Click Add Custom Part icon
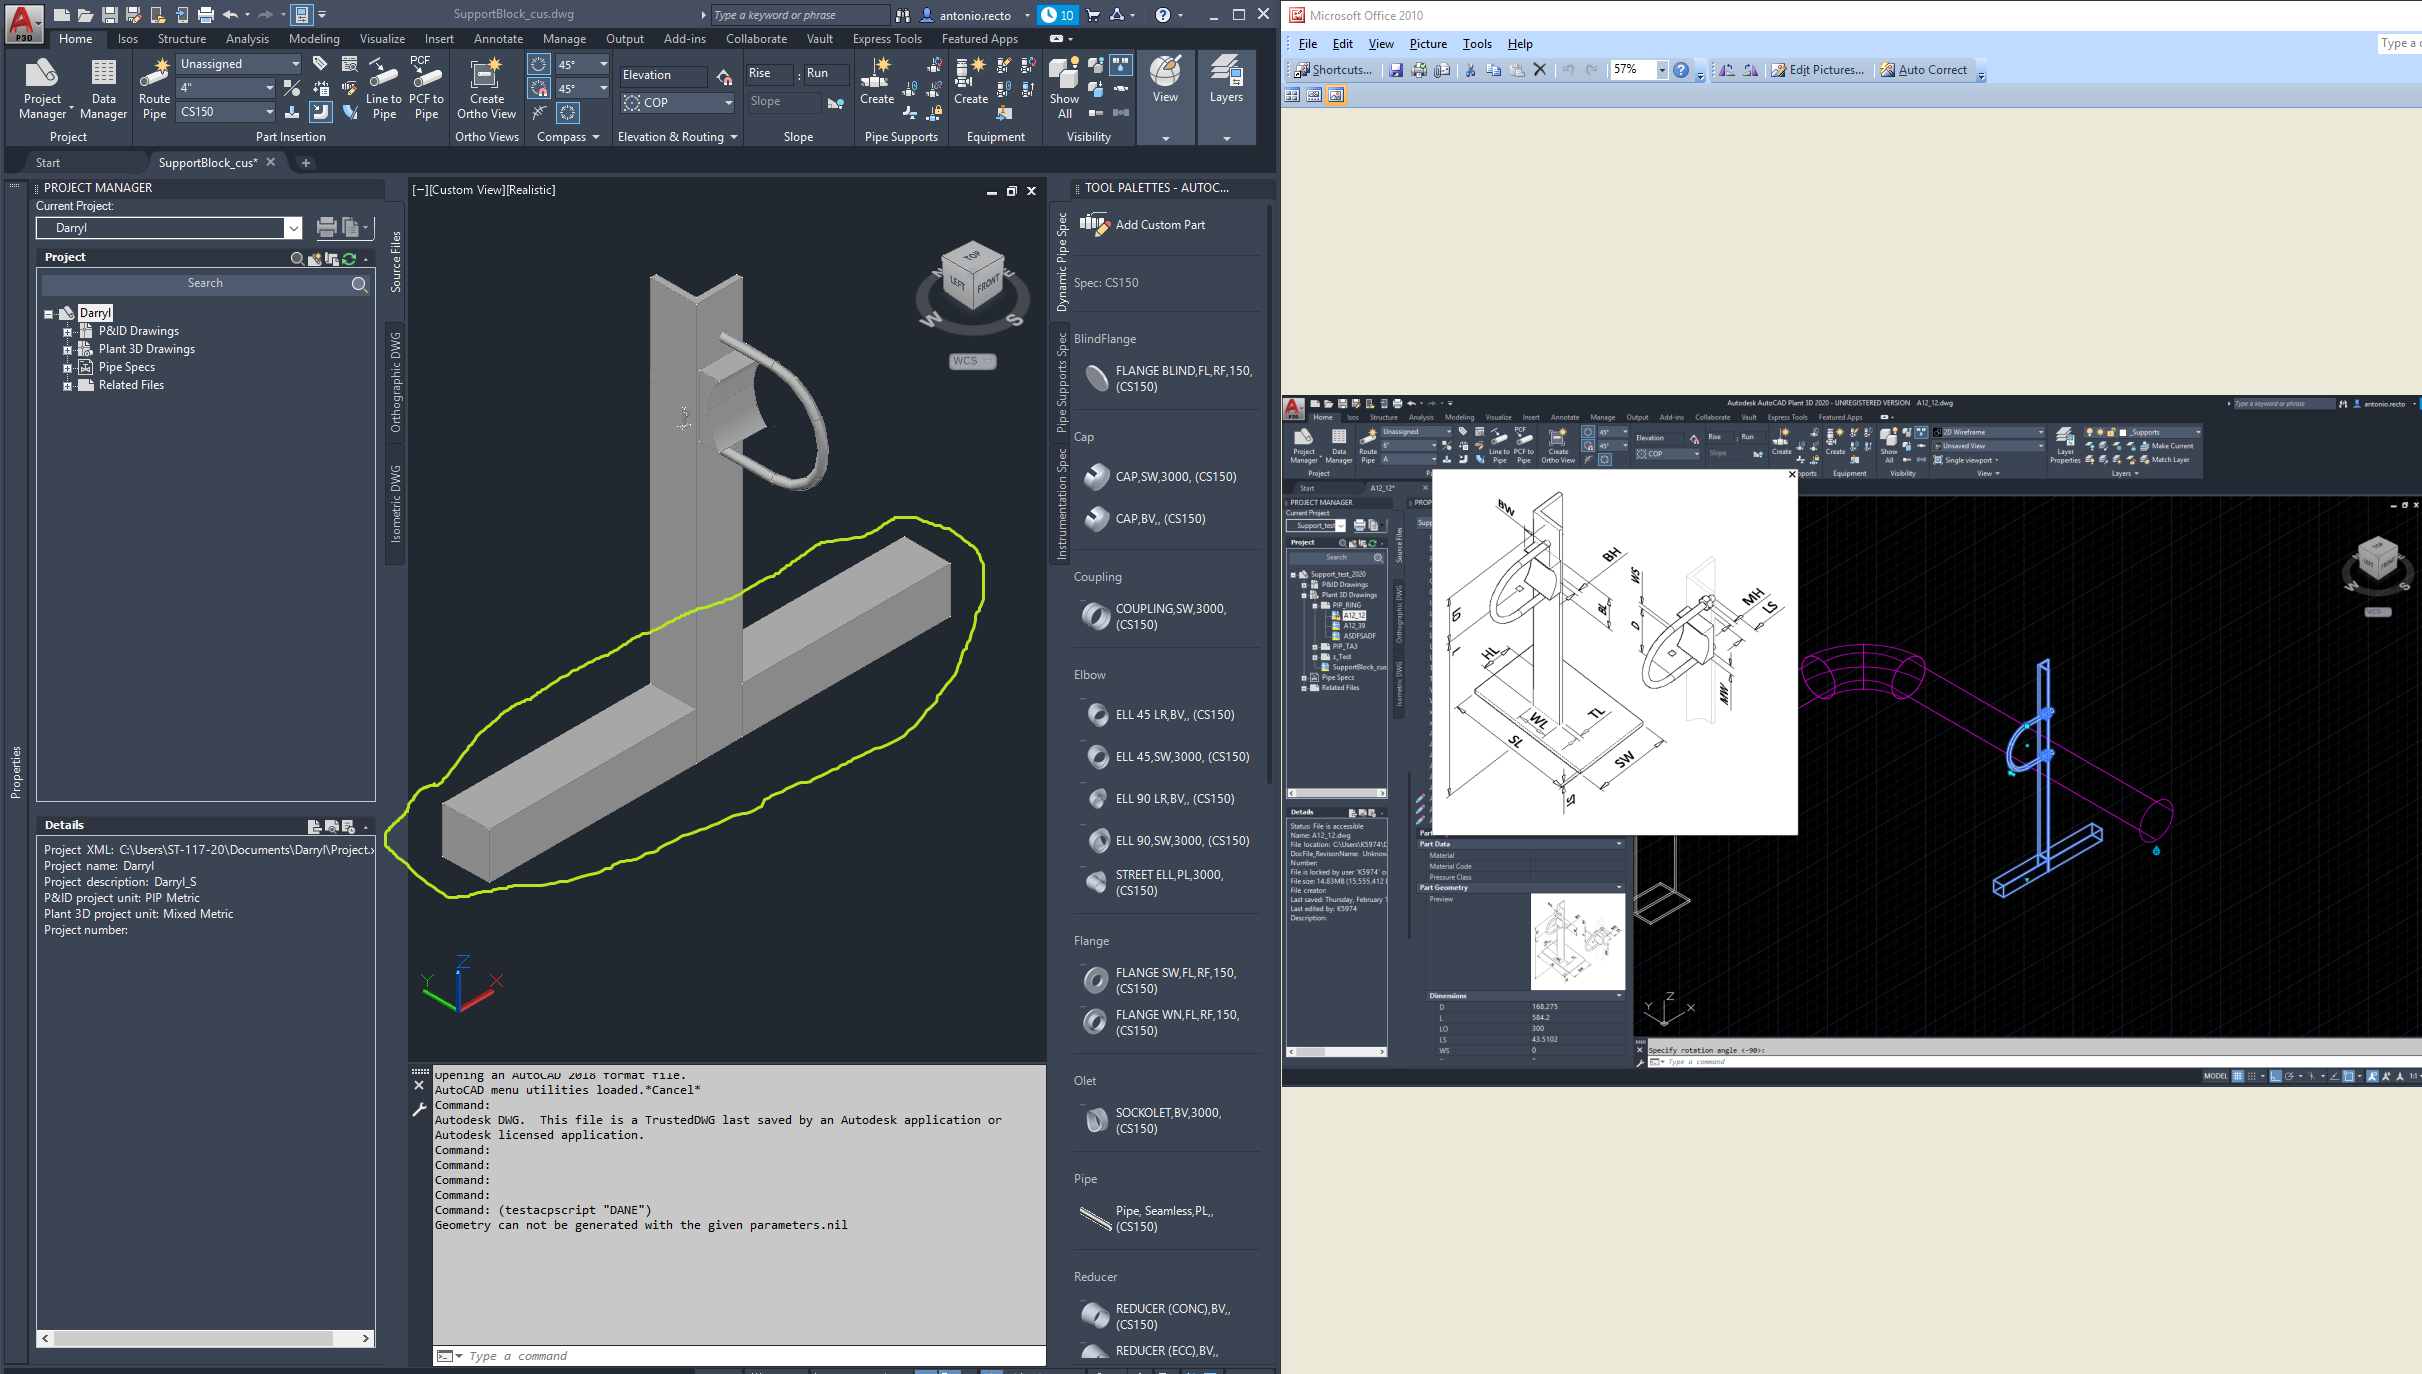 point(1095,225)
